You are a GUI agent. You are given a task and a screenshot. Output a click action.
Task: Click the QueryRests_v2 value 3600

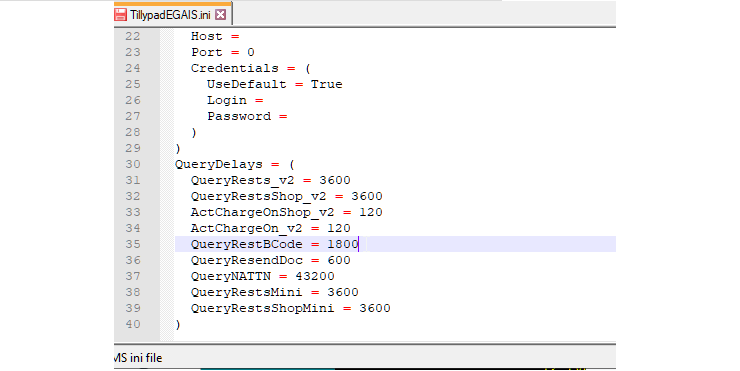335,180
